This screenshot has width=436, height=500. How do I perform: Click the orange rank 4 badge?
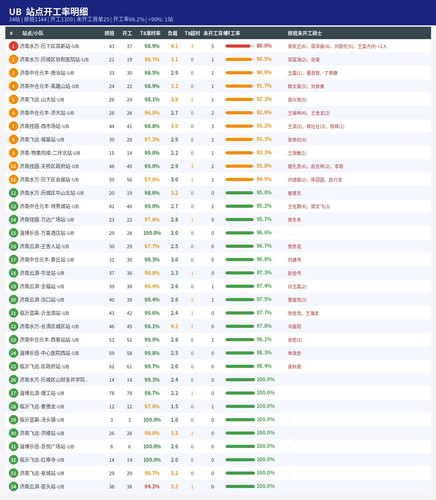pyautogui.click(x=13, y=86)
